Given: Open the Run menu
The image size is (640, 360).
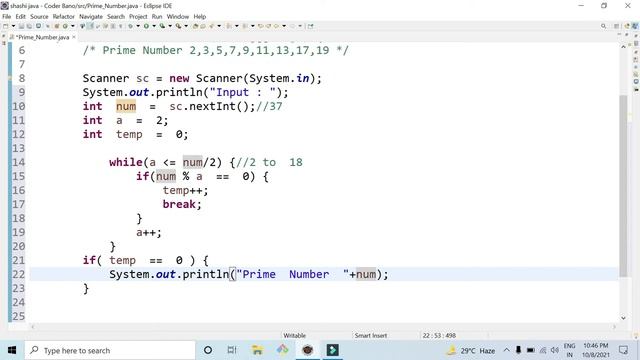Looking at the screenshot, I should (157, 16).
